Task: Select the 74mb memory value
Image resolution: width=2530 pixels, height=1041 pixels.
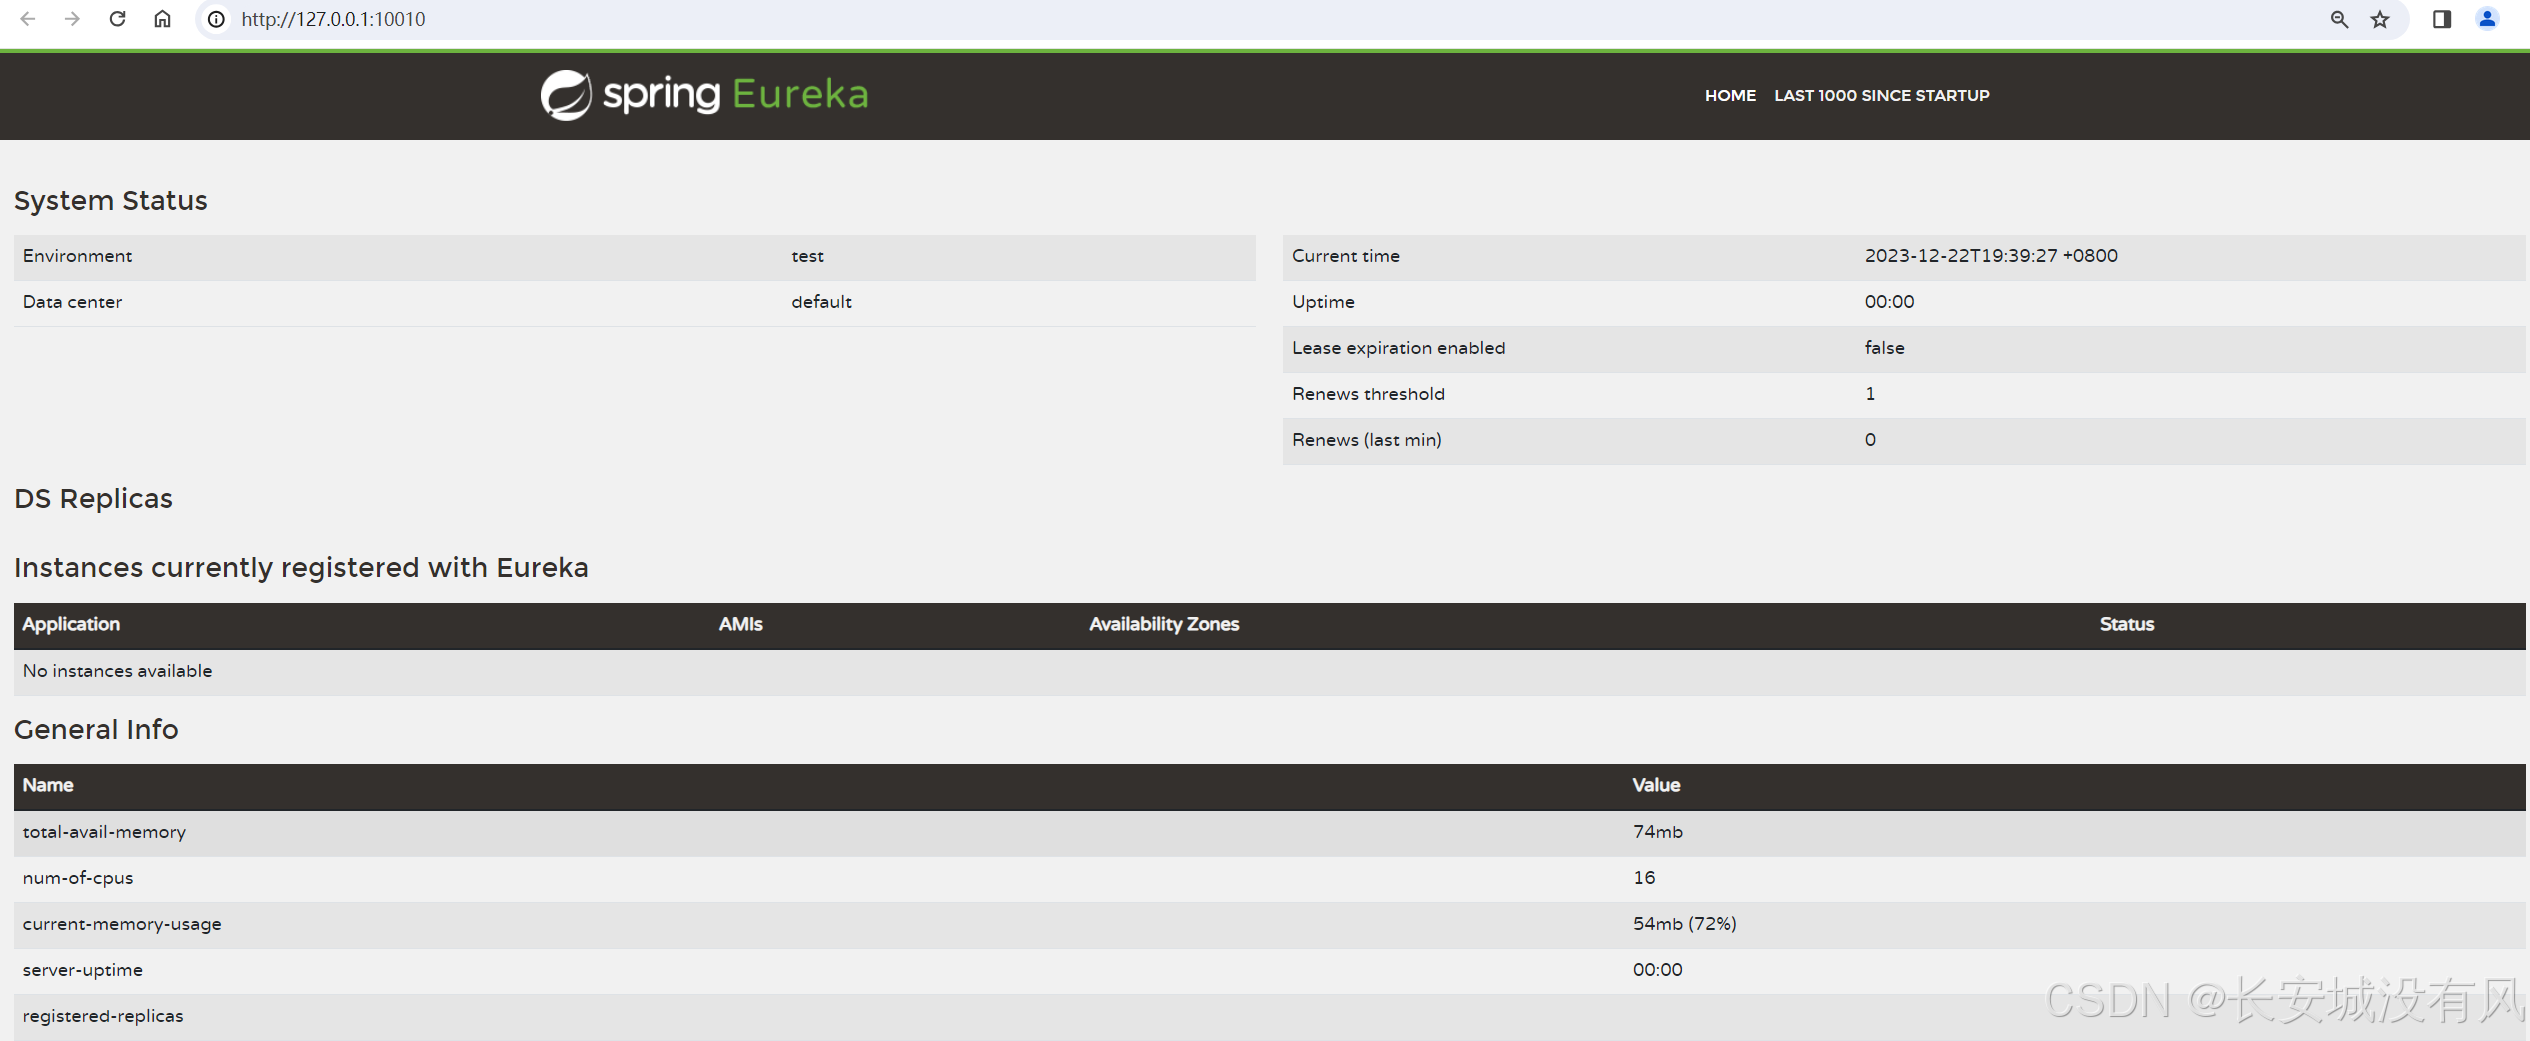Action: click(x=1657, y=832)
